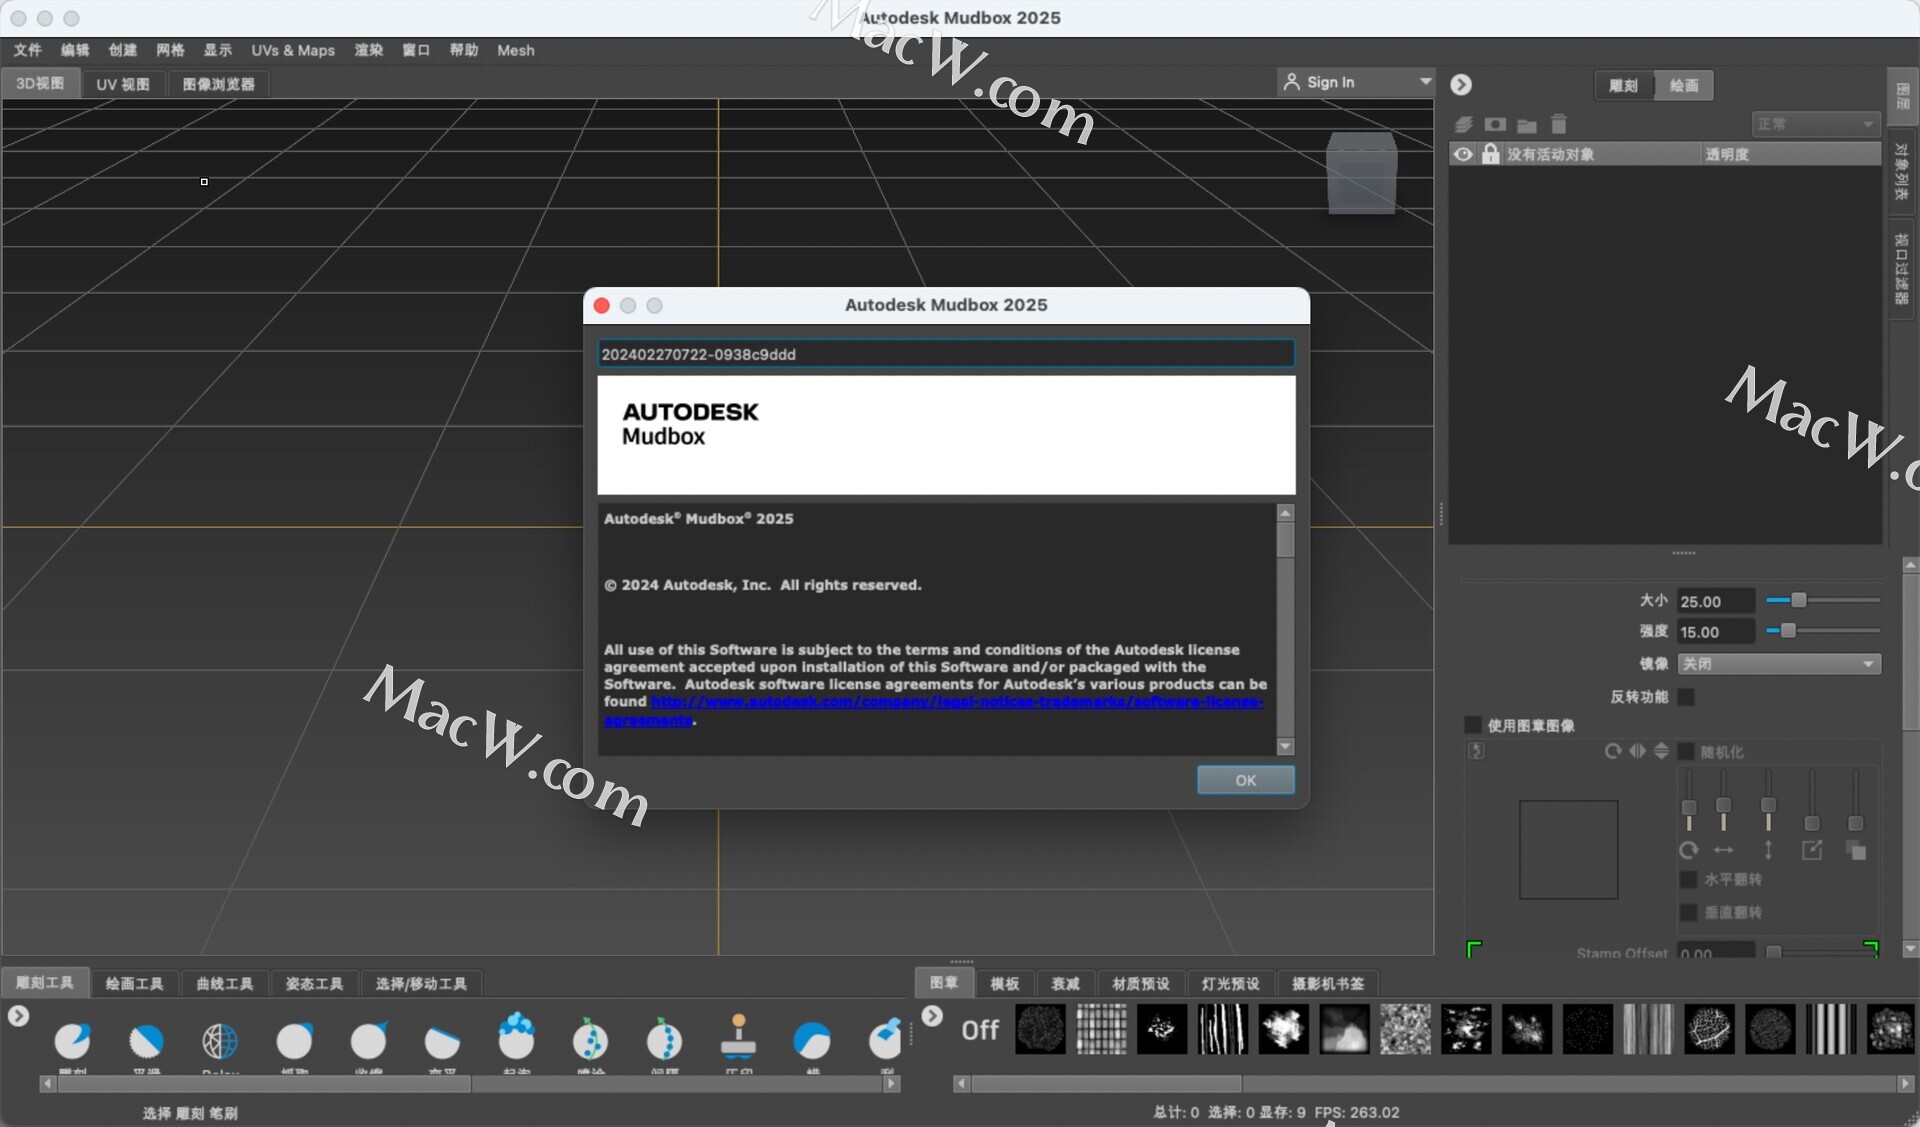
Task: Click the Off stamp button
Action: pos(980,1030)
